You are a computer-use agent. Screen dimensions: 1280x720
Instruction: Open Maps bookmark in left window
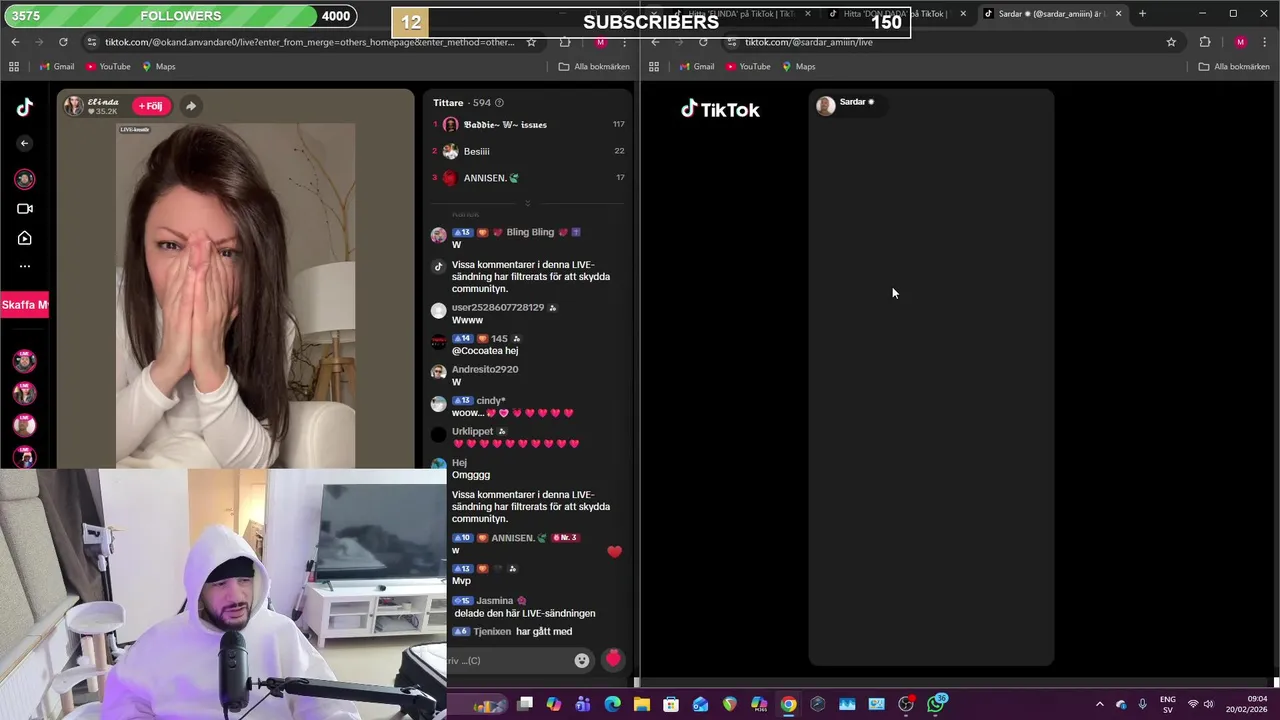[x=158, y=66]
